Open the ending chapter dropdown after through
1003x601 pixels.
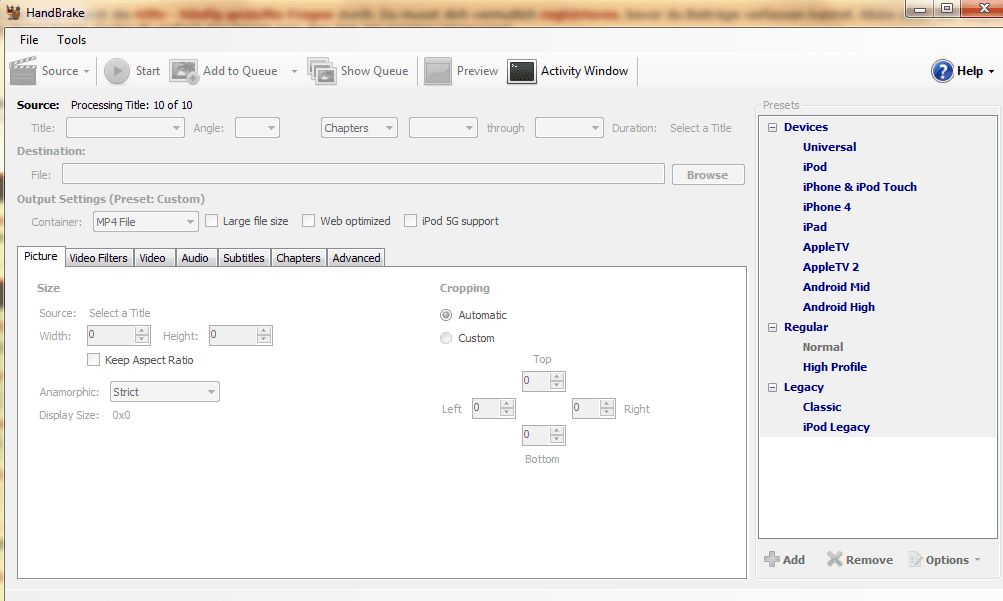[x=569, y=128]
